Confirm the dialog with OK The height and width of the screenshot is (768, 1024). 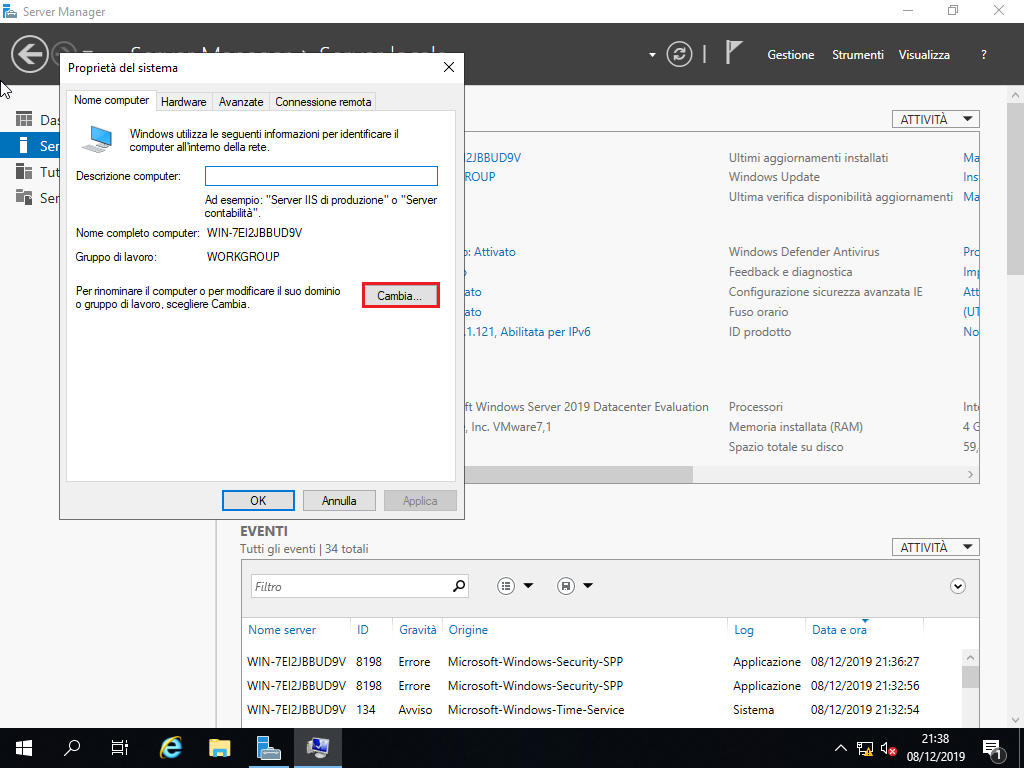pos(258,501)
